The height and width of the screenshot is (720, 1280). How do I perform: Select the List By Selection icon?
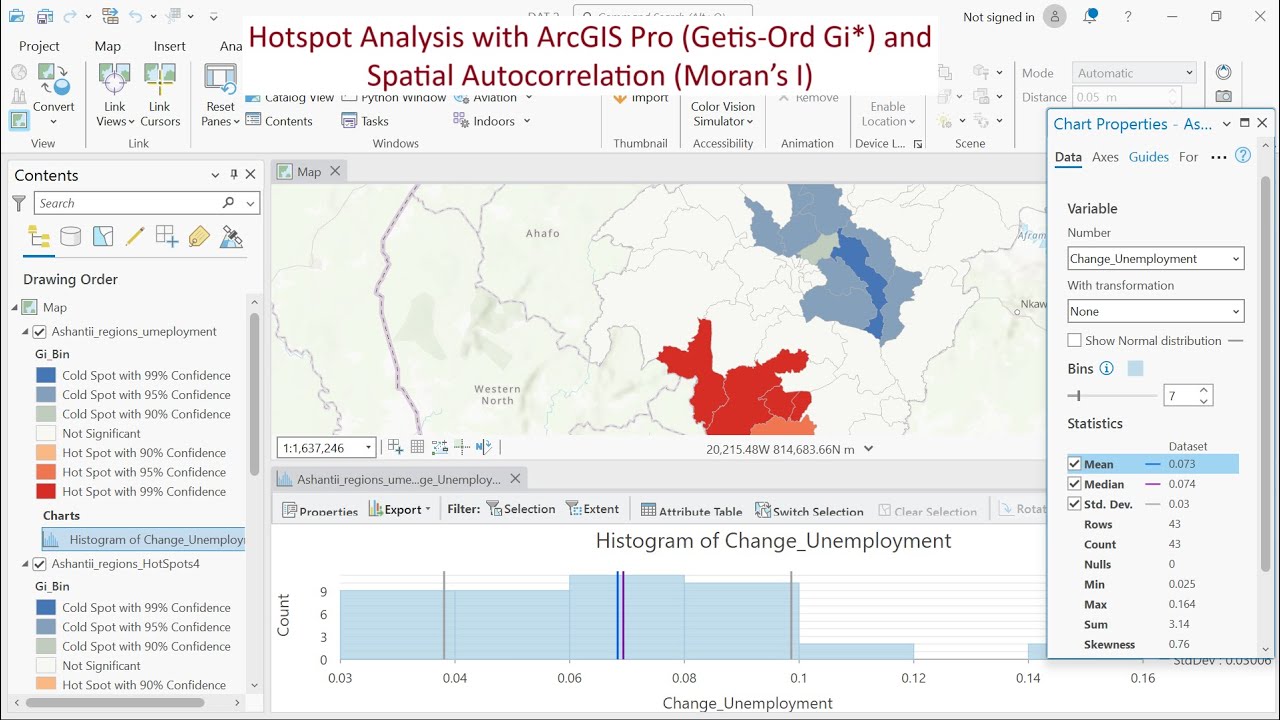coord(103,237)
